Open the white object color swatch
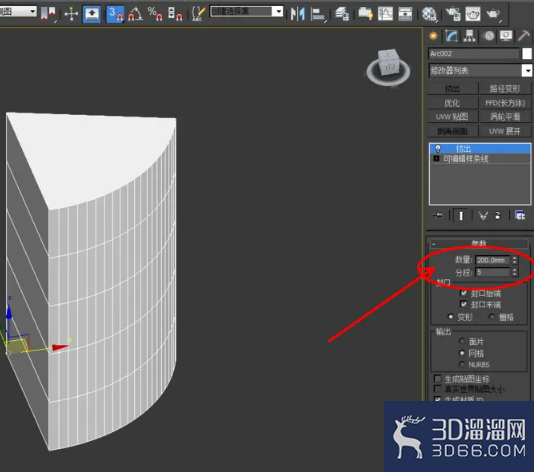The height and width of the screenshot is (472, 534). tap(527, 54)
